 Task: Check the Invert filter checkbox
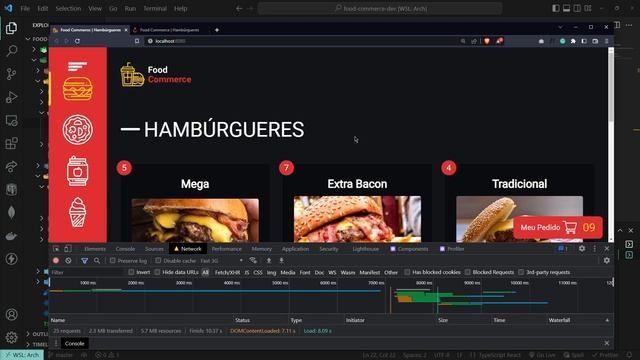[x=131, y=272]
